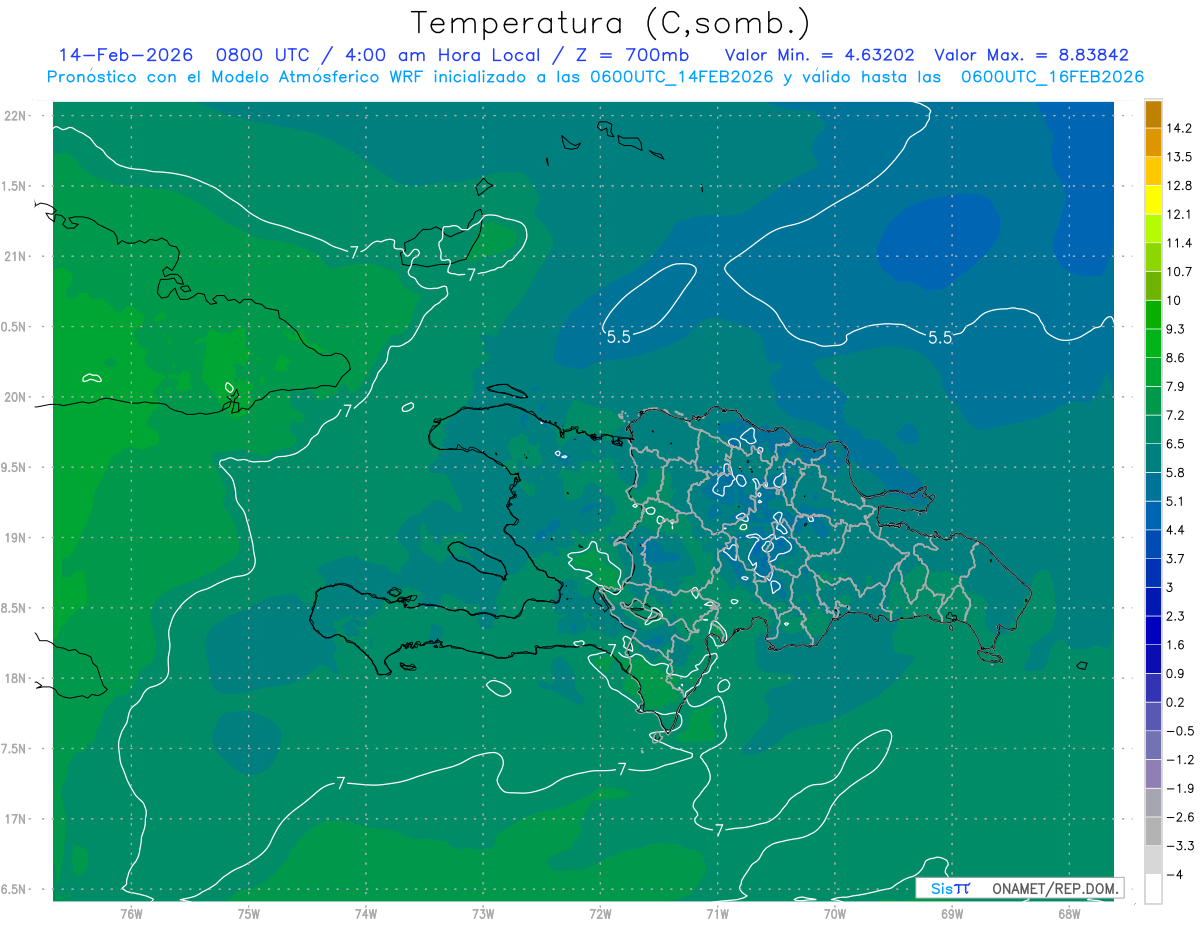Click the "10.7" color scale label
This screenshot has width=1200, height=927.
pyautogui.click(x=1180, y=272)
